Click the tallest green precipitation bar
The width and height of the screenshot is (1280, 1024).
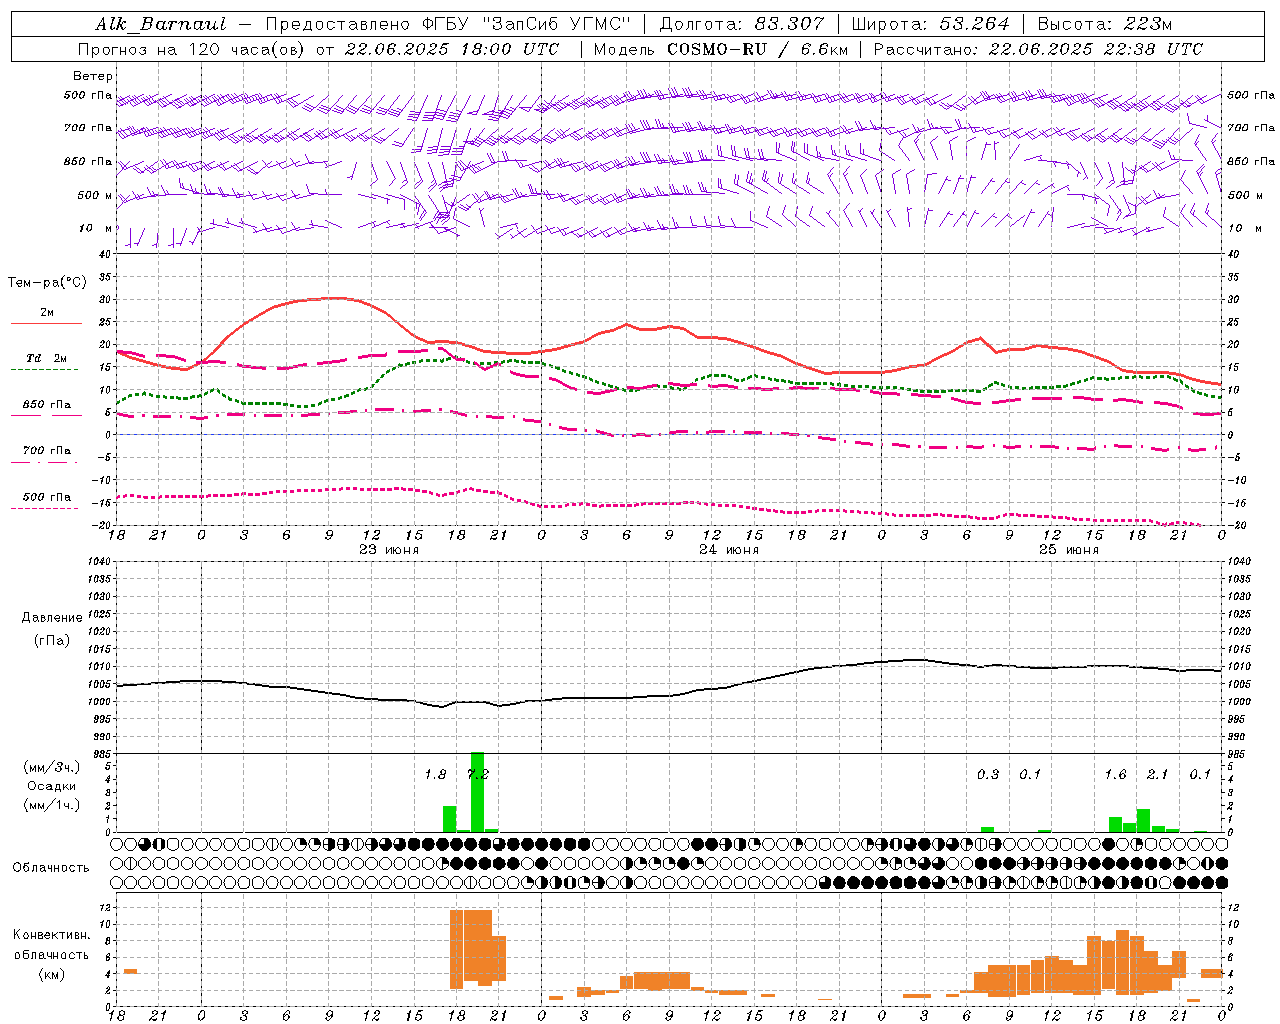point(477,792)
